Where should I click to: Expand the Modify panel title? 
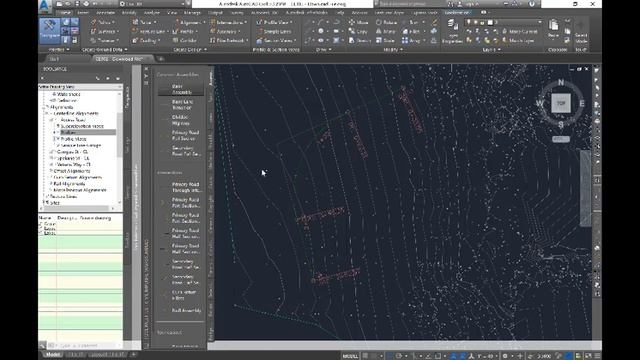[393, 49]
